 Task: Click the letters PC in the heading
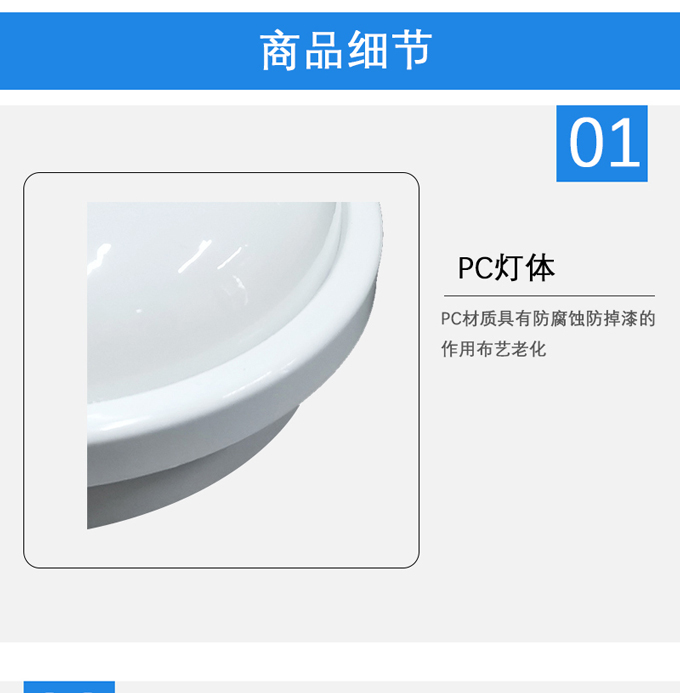475,268
